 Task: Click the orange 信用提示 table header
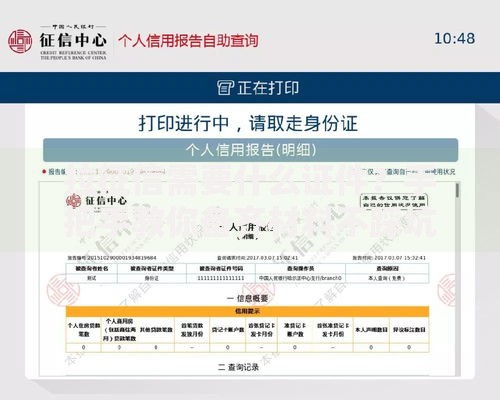coord(247,311)
